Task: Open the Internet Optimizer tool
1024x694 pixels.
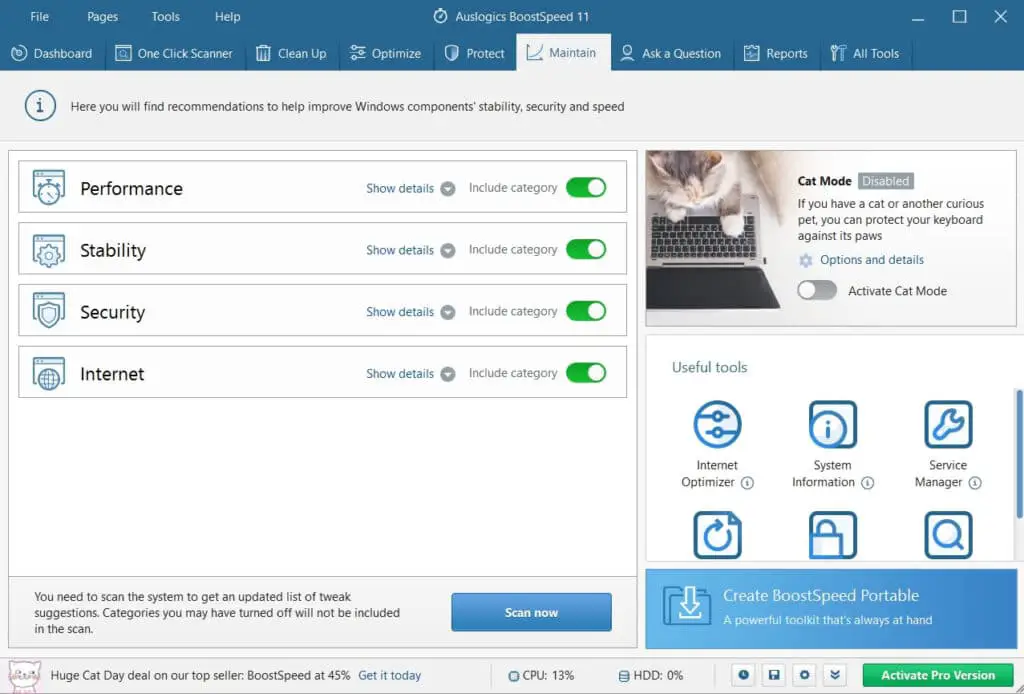Action: 716,424
